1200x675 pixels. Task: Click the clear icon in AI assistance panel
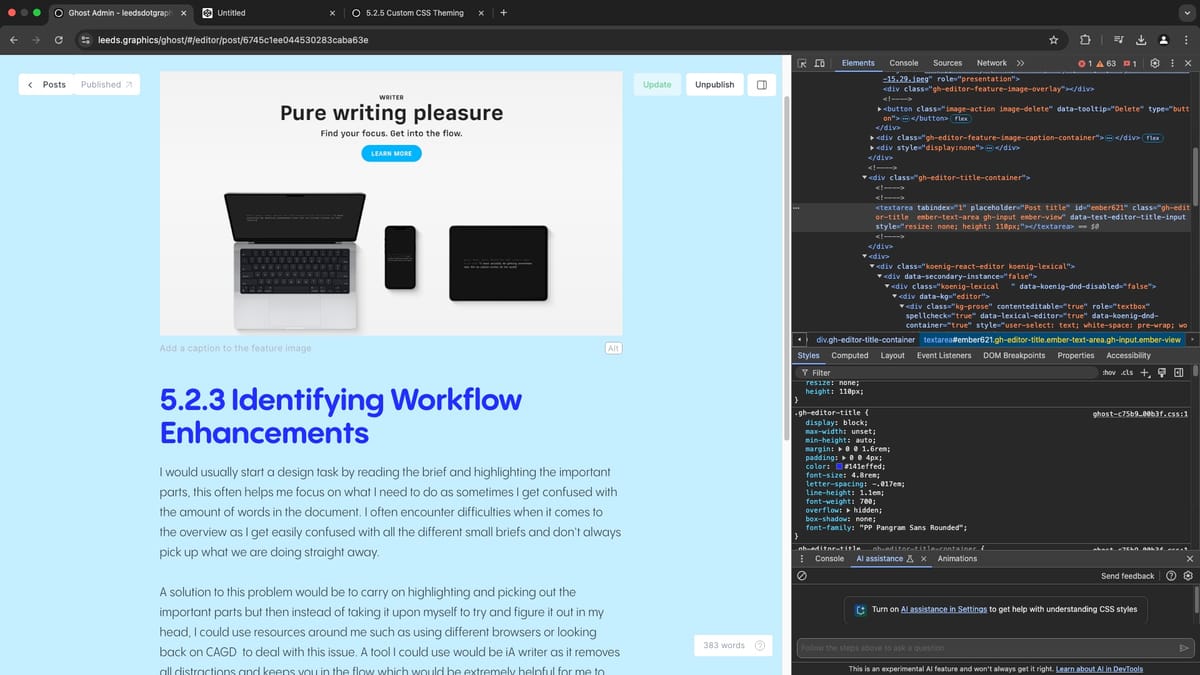802,575
